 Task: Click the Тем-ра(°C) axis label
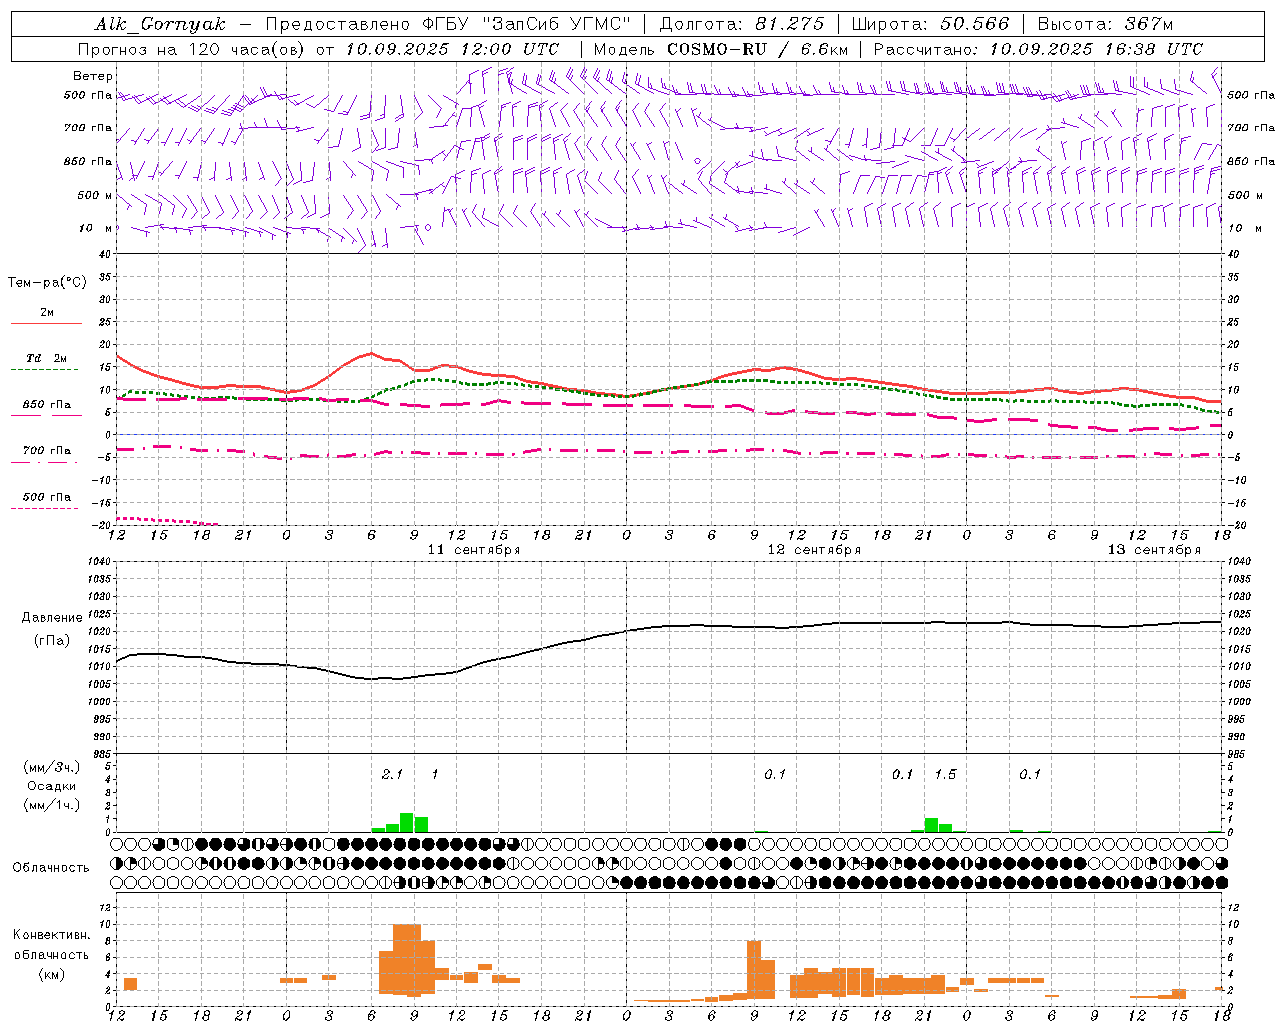click(47, 283)
